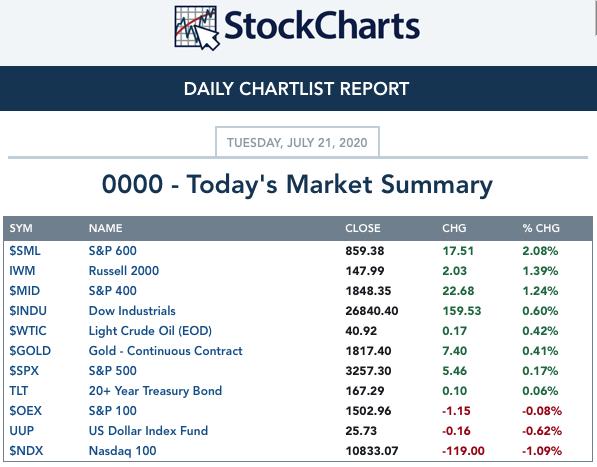Open the Nasdaq 100 link
The image size is (597, 467).
pyautogui.click(x=123, y=451)
